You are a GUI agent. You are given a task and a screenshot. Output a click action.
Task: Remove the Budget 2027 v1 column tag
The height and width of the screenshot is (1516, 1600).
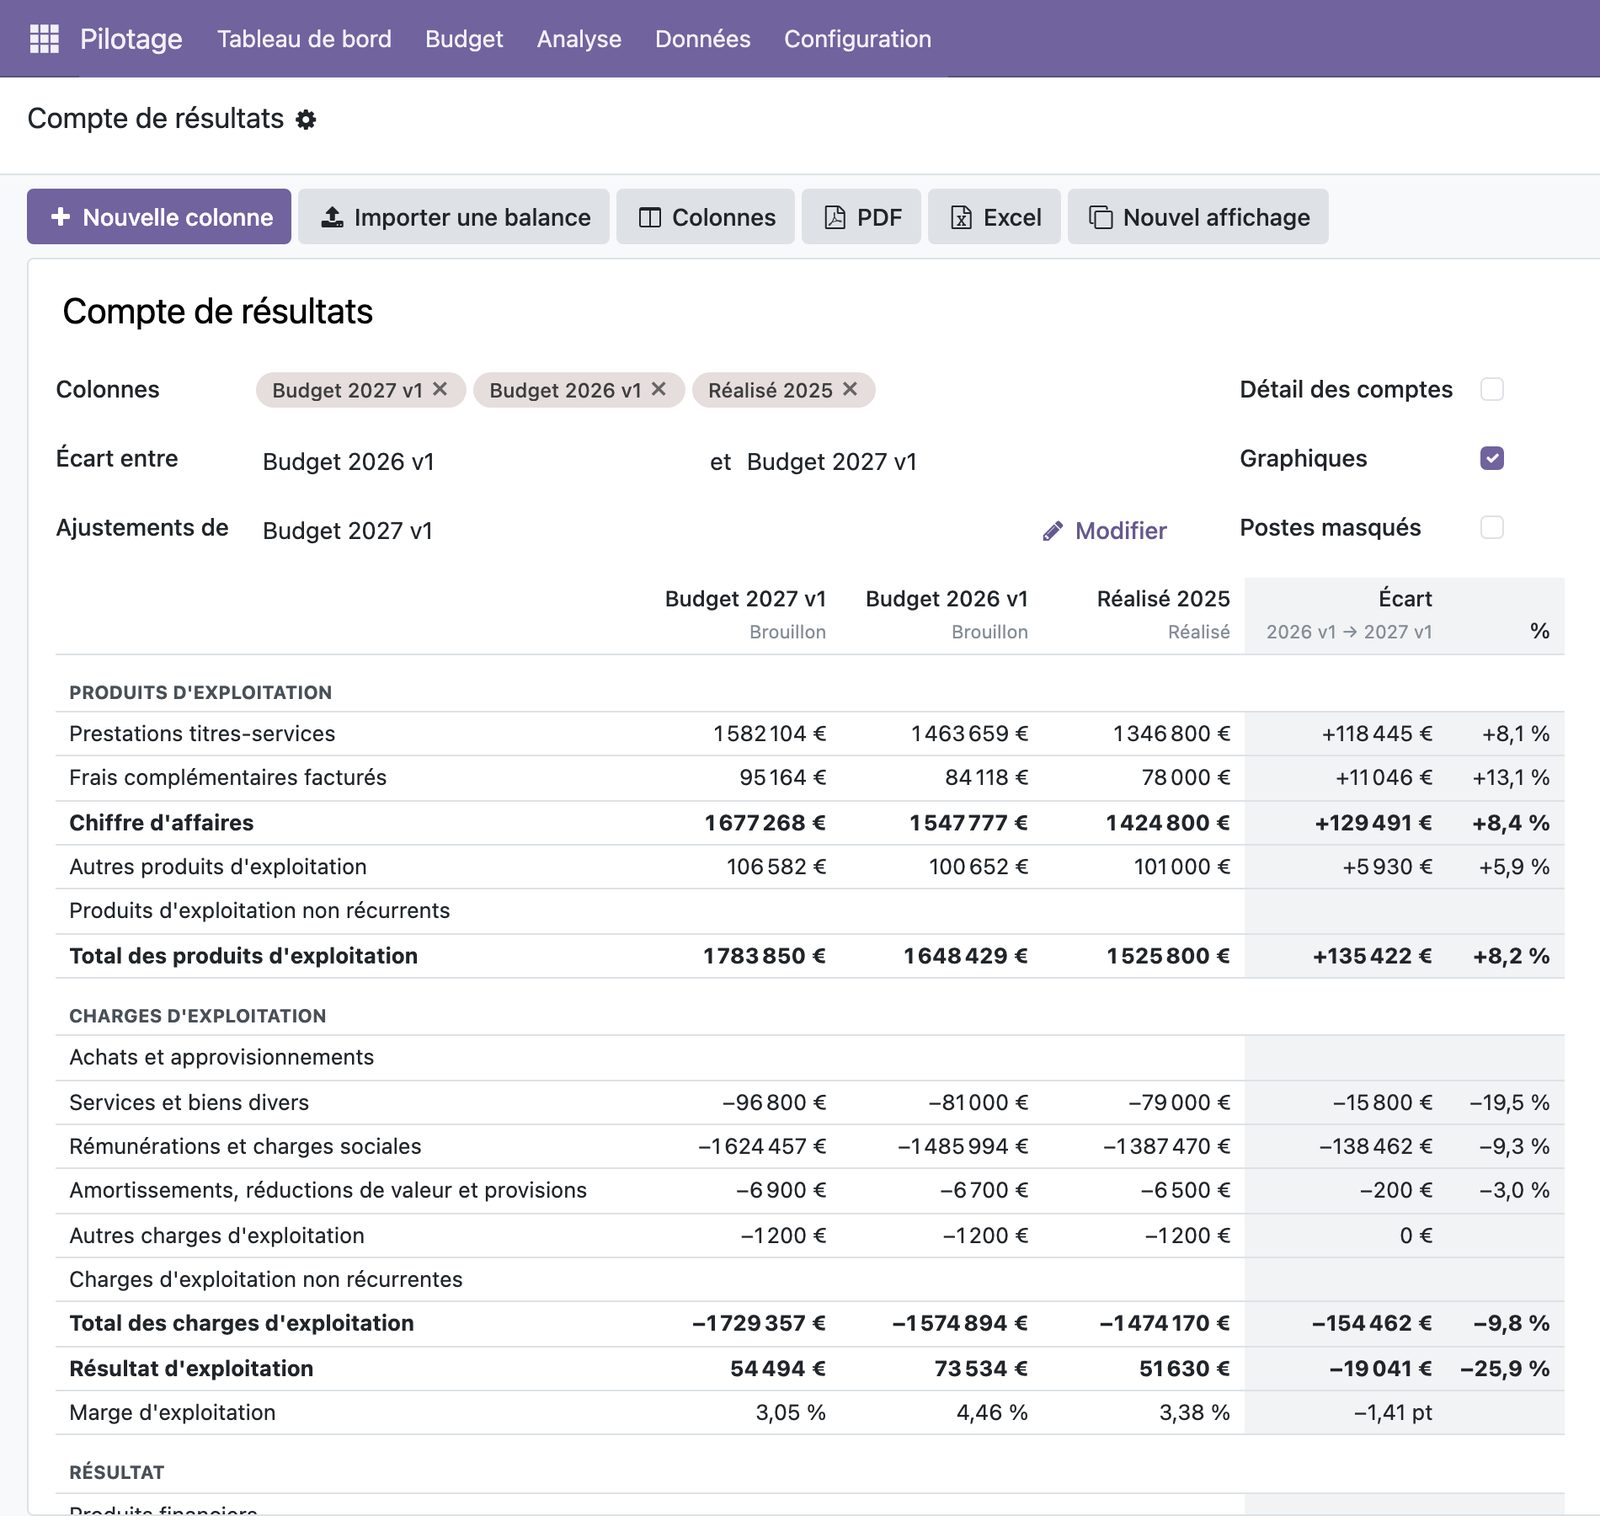pos(440,389)
